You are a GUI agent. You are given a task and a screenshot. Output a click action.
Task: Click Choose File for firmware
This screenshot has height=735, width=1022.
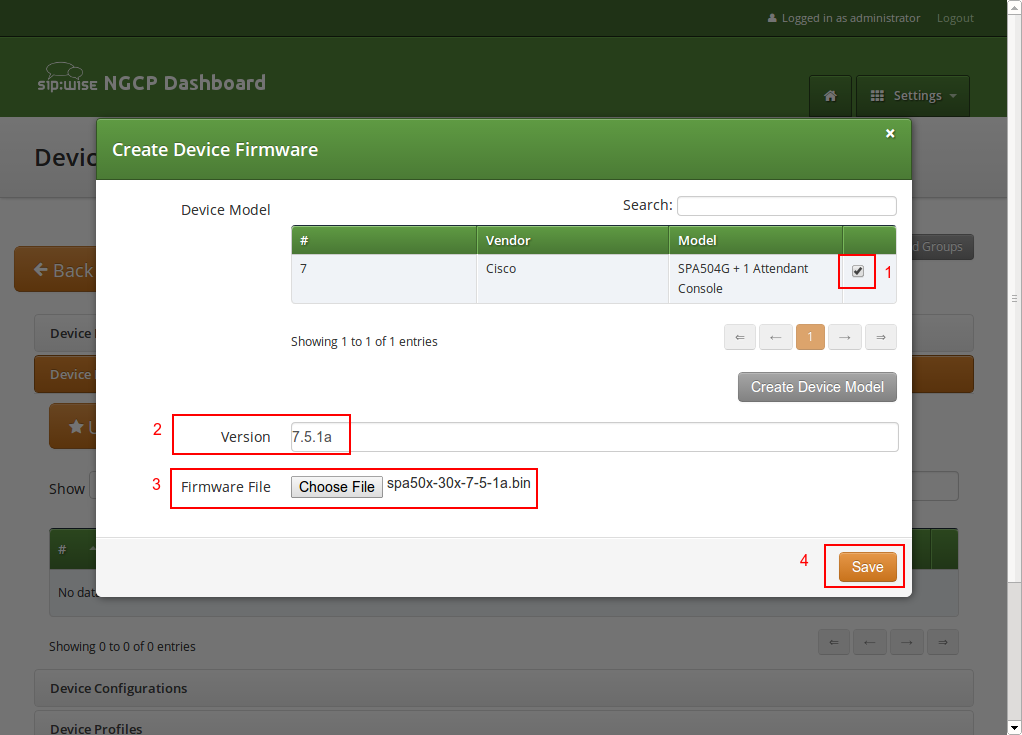point(336,487)
